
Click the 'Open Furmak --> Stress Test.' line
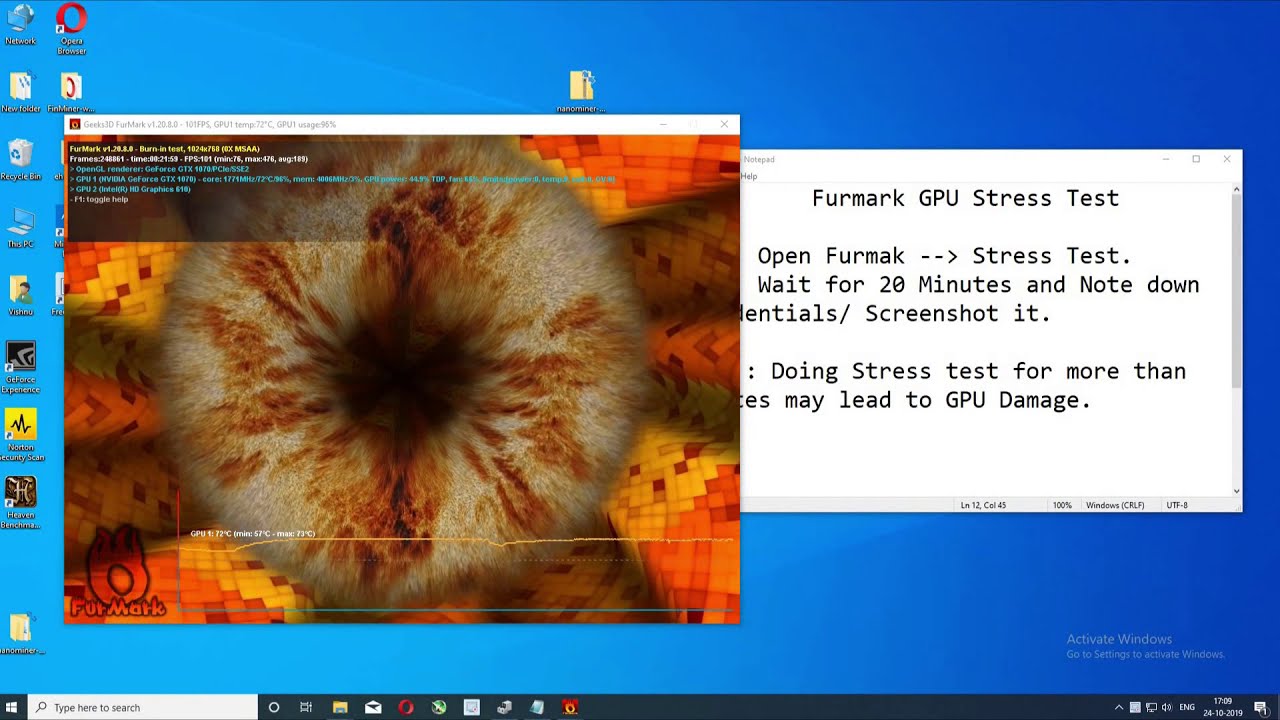click(944, 256)
